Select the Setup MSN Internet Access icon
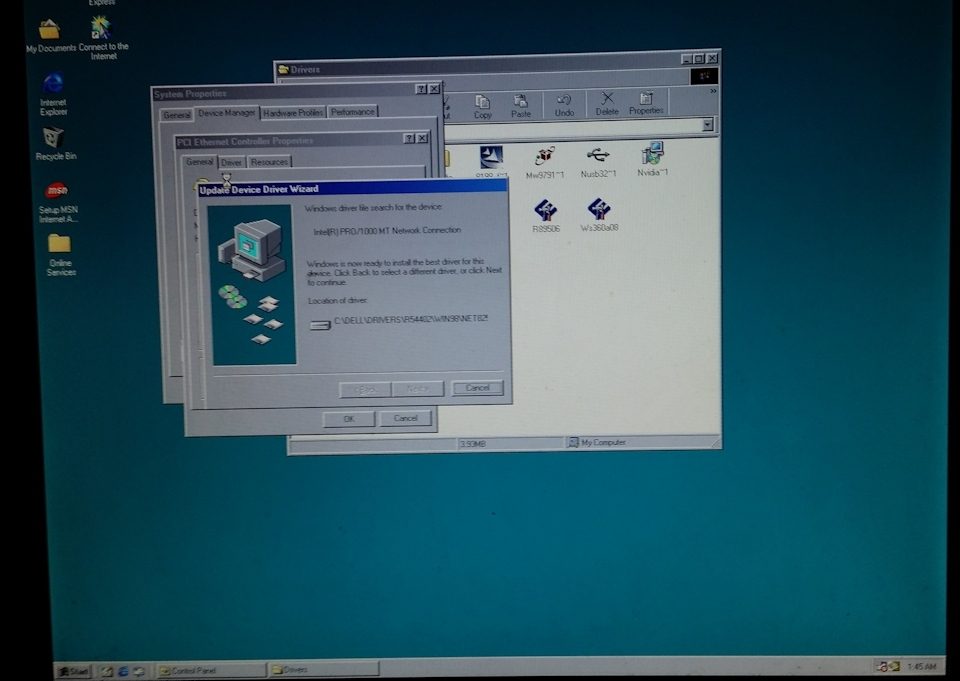The height and width of the screenshot is (681, 960). click(x=58, y=202)
